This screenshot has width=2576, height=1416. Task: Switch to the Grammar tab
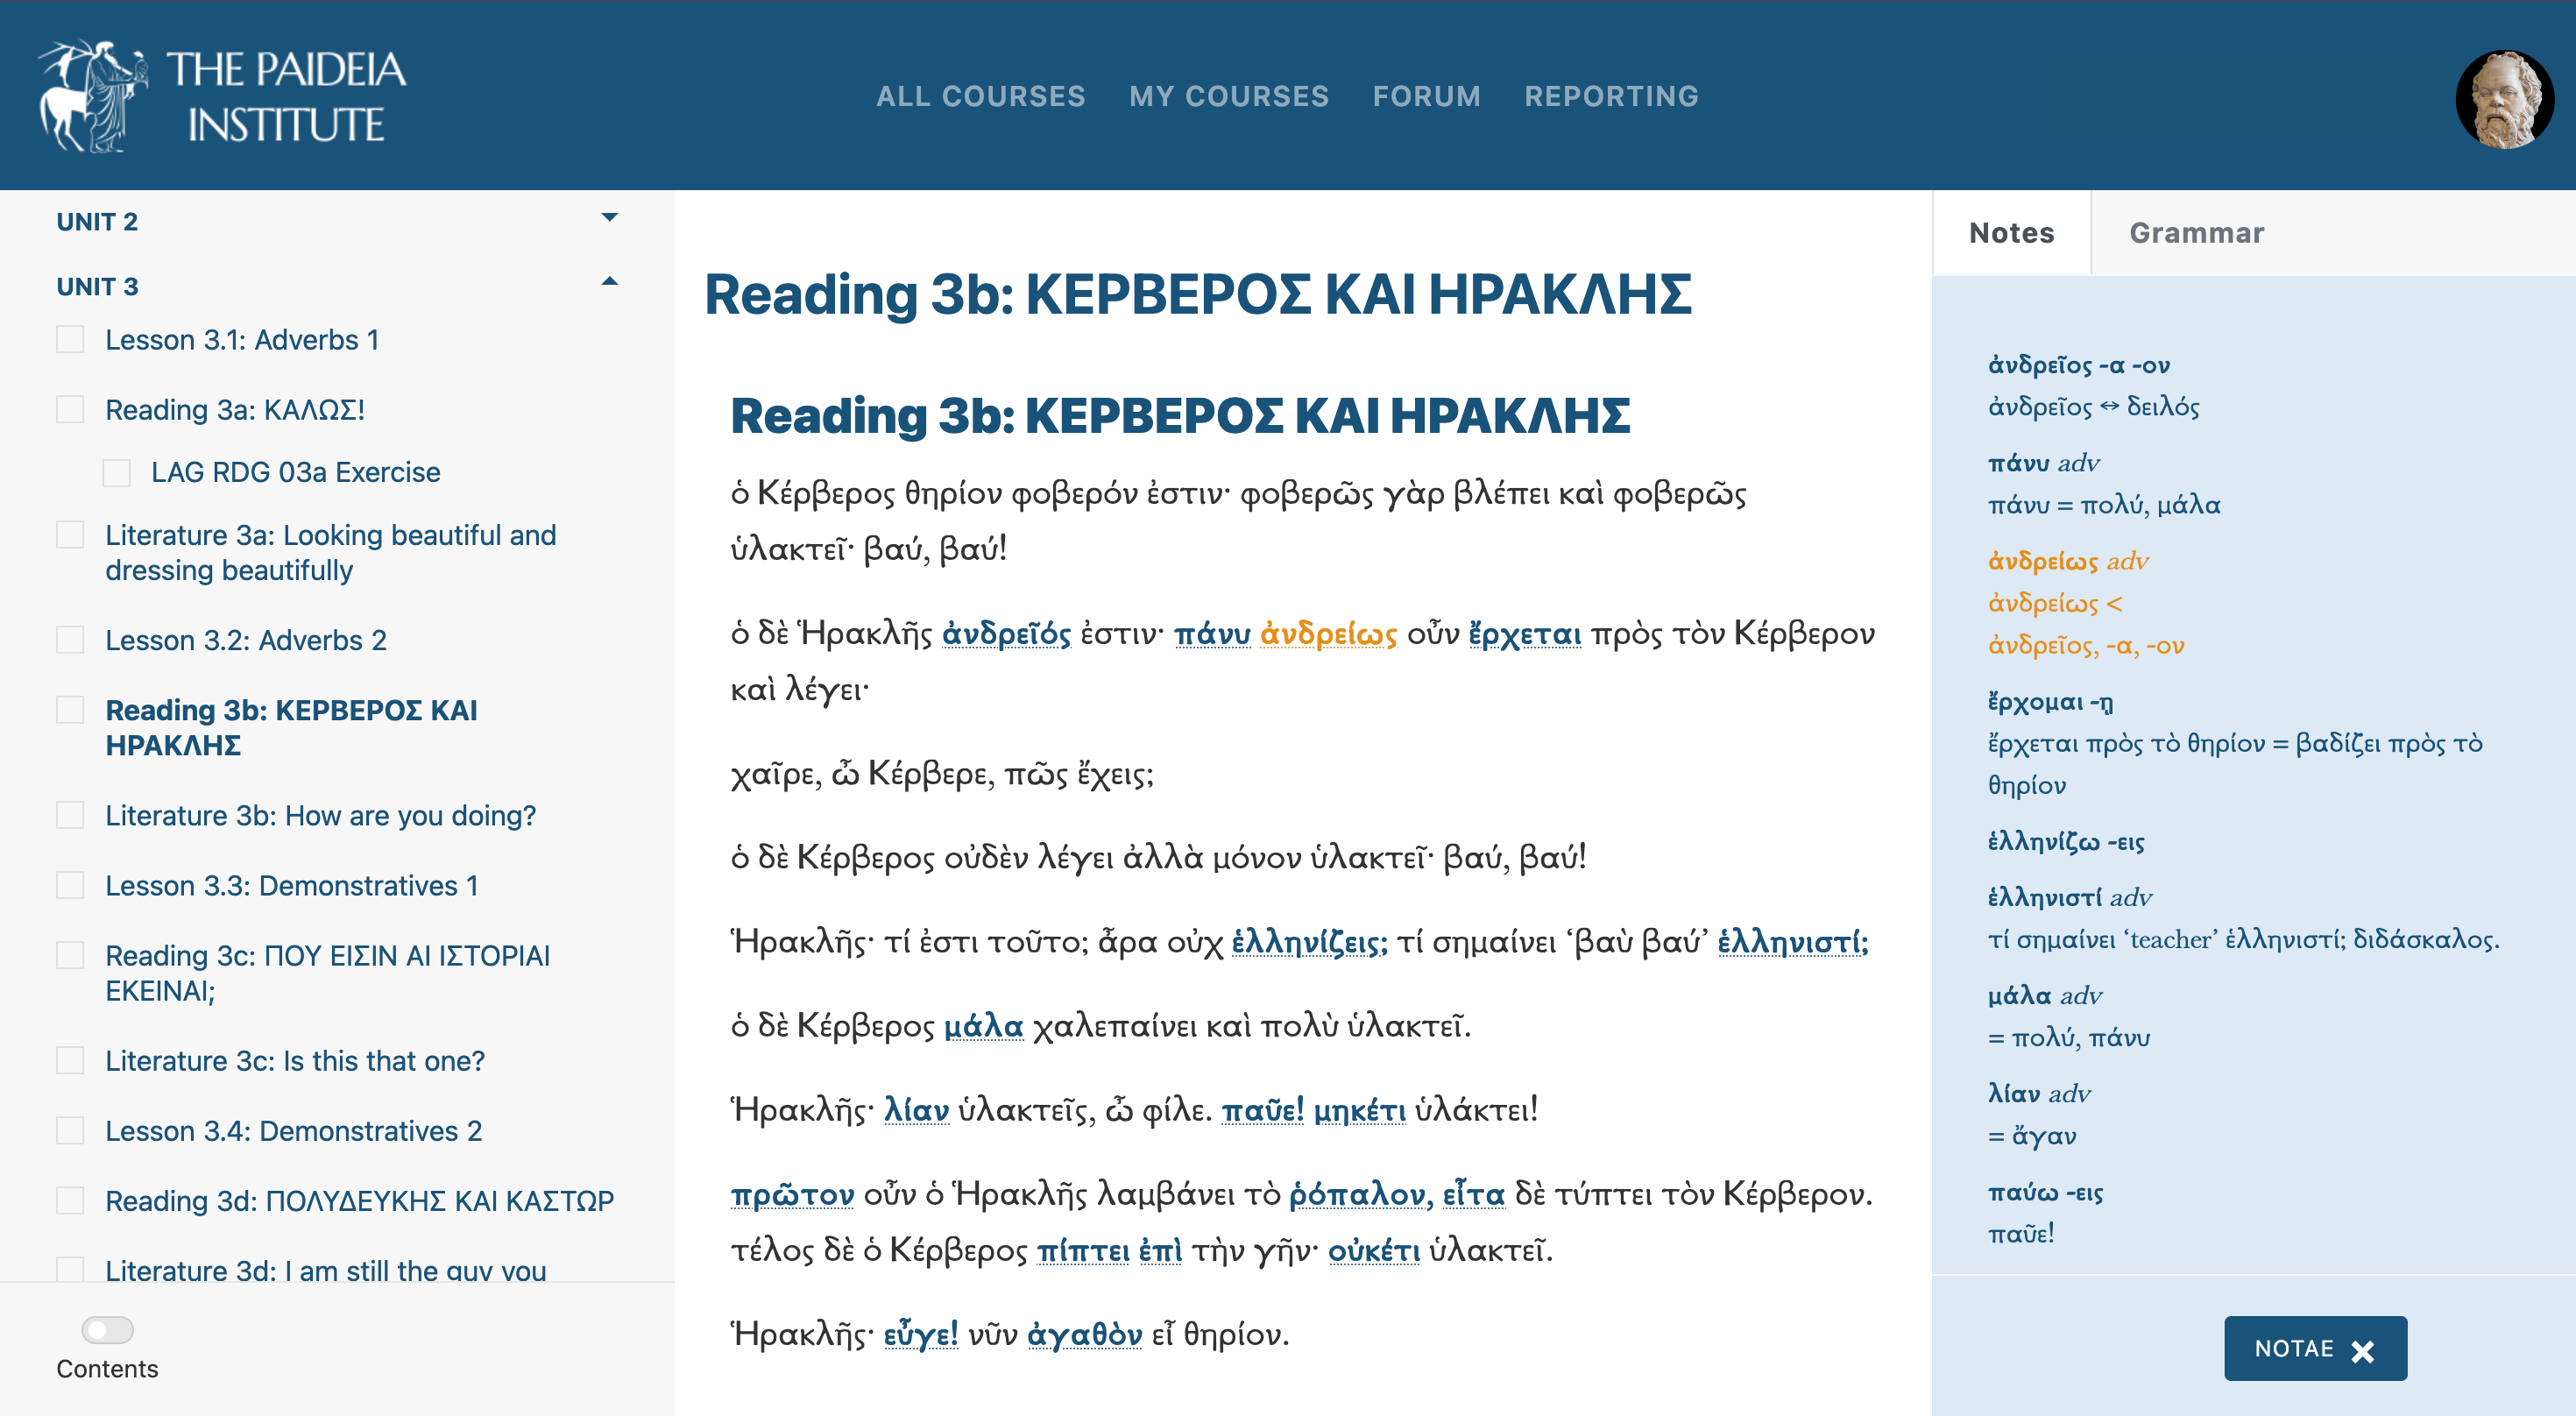[x=2196, y=232]
